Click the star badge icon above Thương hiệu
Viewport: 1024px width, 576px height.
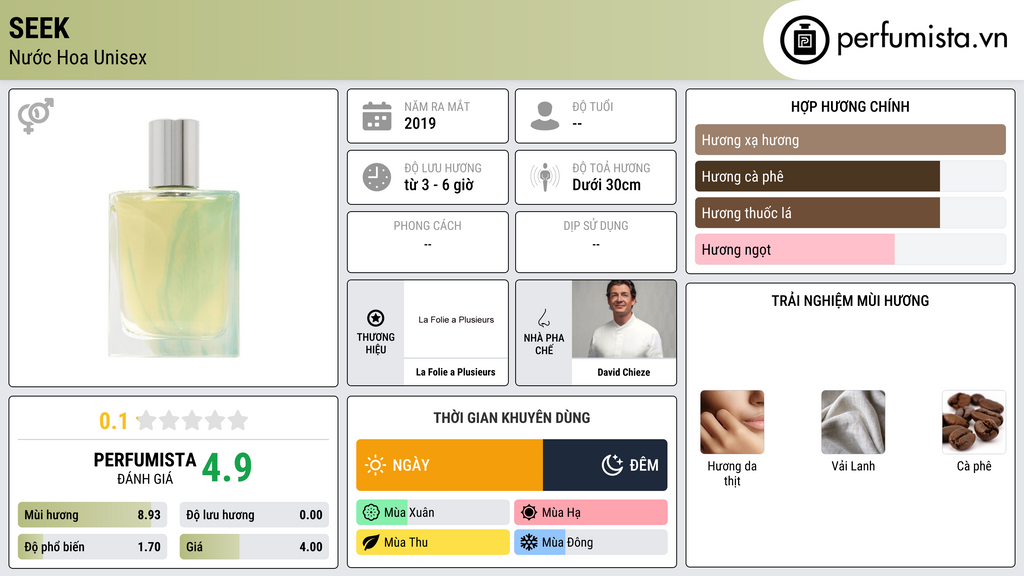pyautogui.click(x=376, y=318)
